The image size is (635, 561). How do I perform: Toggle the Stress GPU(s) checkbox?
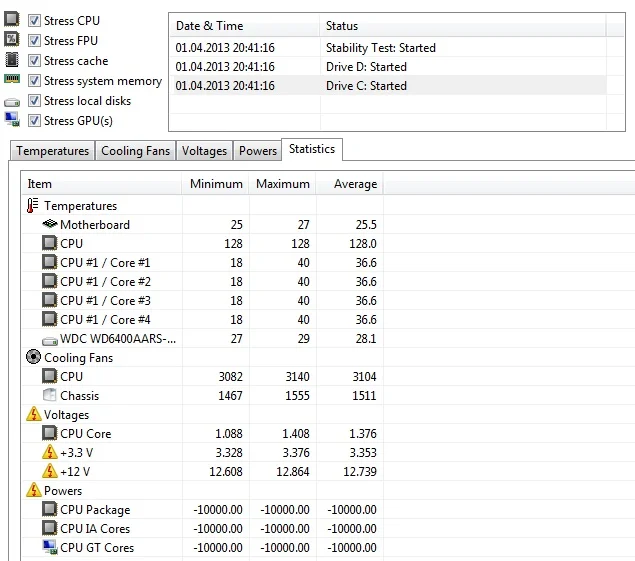pyautogui.click(x=34, y=120)
